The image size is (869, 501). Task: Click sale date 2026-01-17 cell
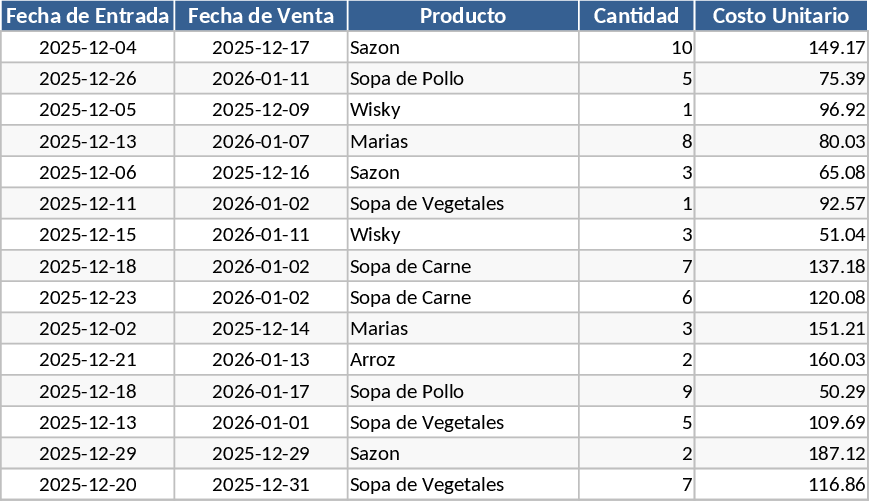(x=261, y=391)
